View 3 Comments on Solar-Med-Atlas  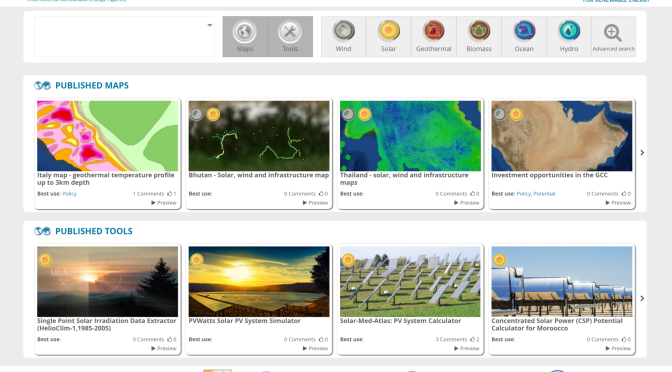[451, 339]
